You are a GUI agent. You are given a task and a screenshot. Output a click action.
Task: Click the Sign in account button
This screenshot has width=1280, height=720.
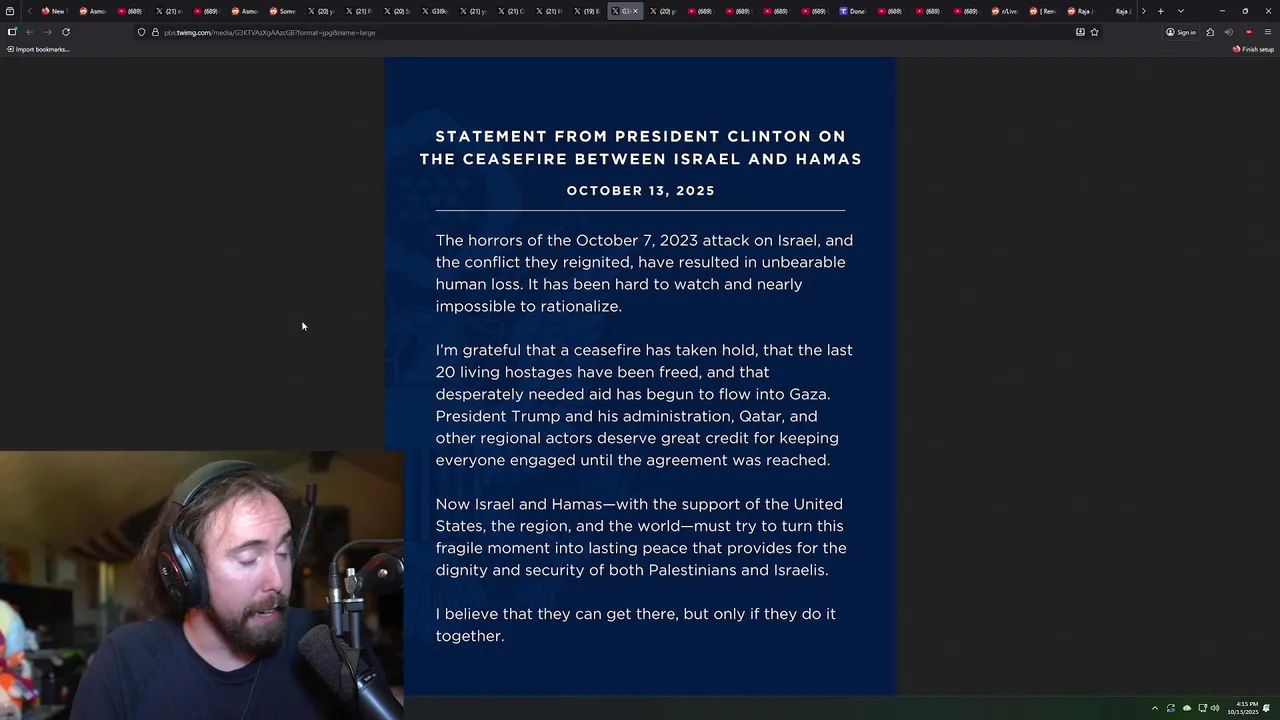(1181, 32)
